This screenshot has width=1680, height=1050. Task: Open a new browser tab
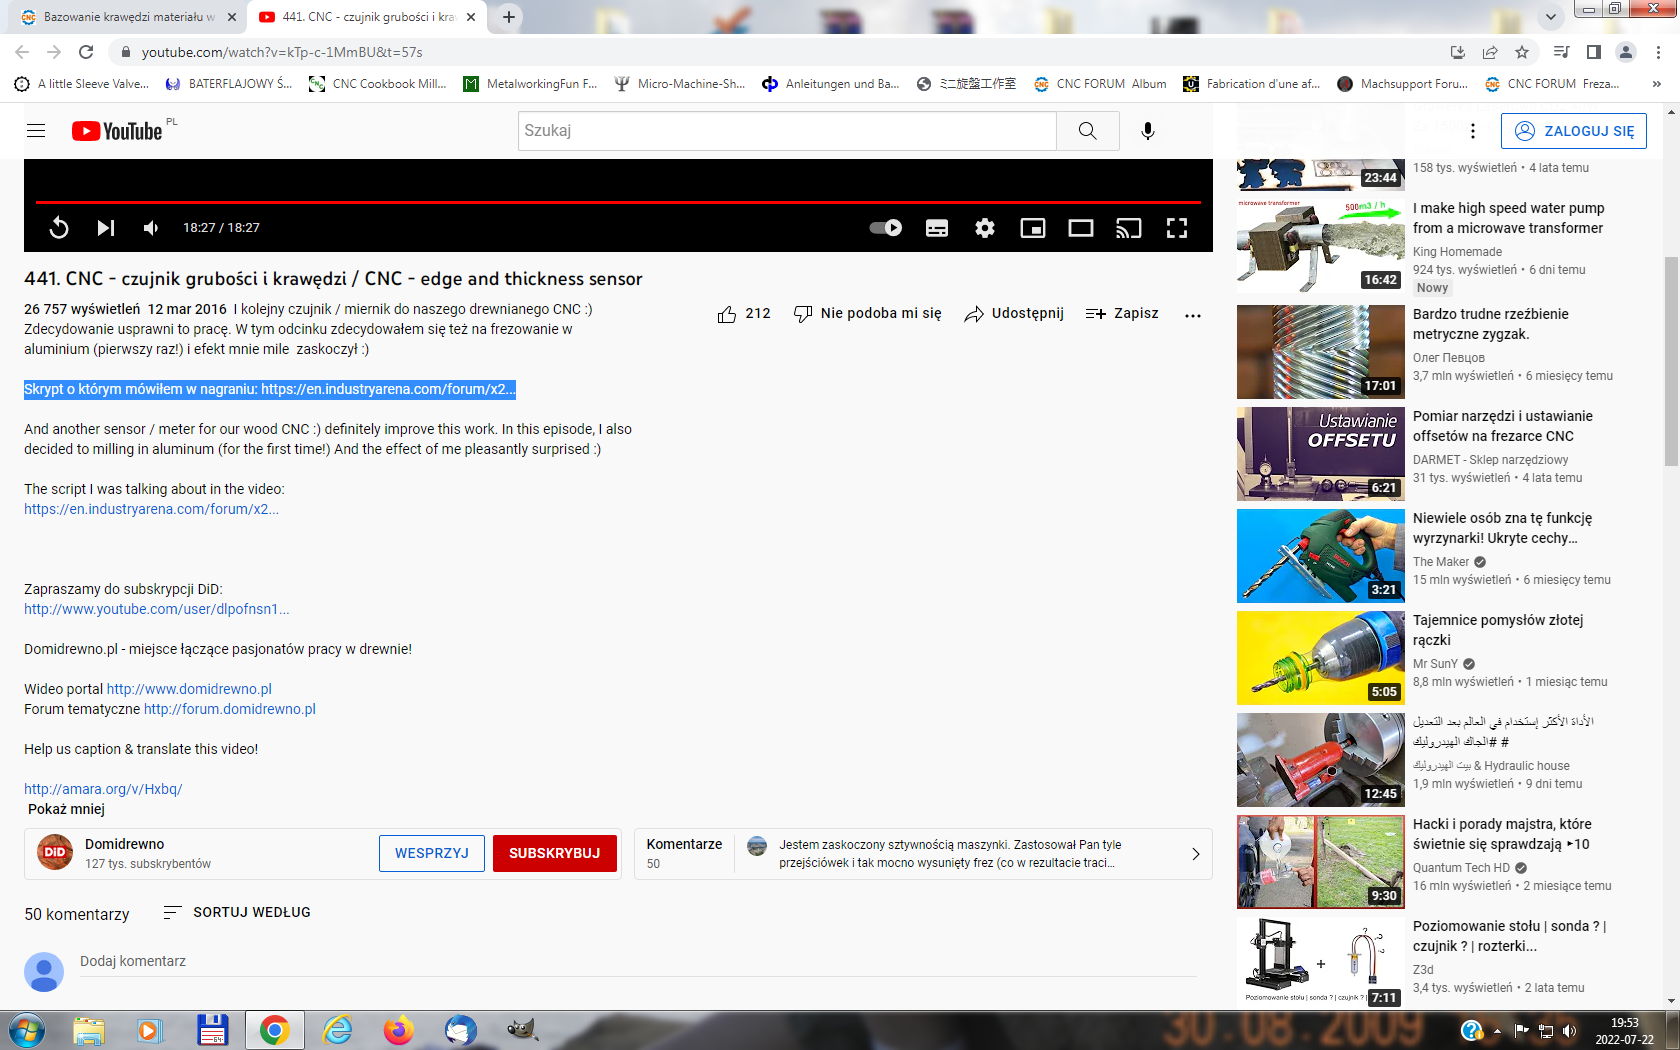click(x=509, y=17)
